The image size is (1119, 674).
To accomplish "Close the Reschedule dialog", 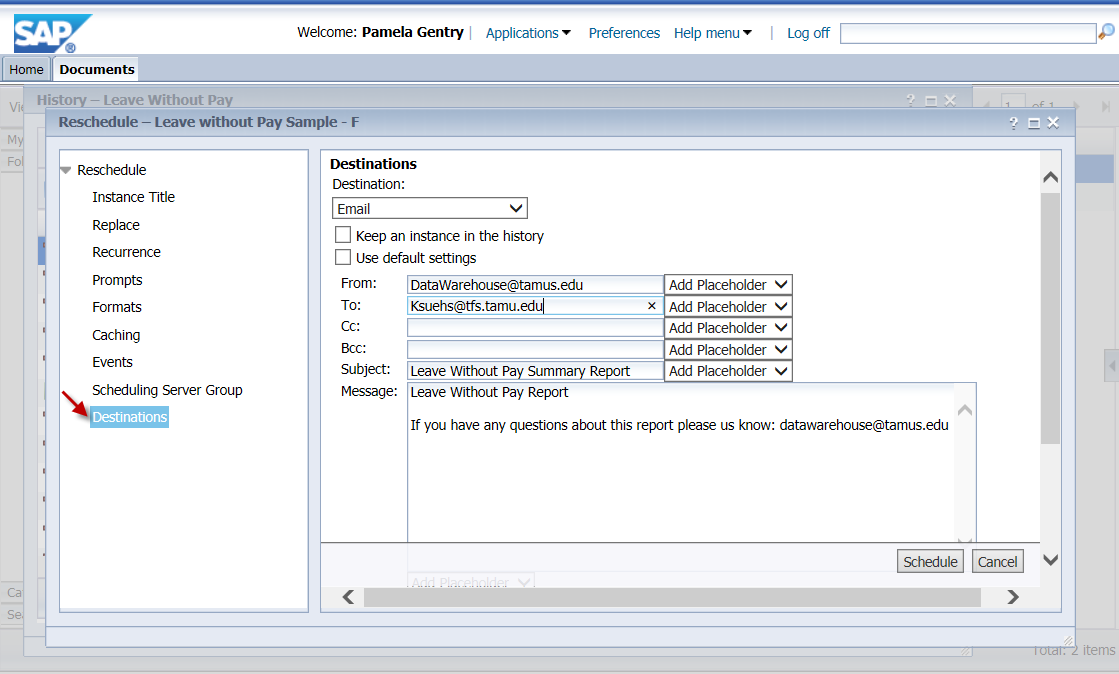I will click(1053, 123).
